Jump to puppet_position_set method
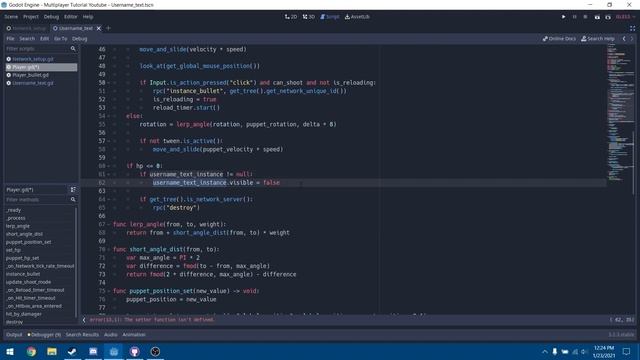640x360 pixels. [x=29, y=242]
